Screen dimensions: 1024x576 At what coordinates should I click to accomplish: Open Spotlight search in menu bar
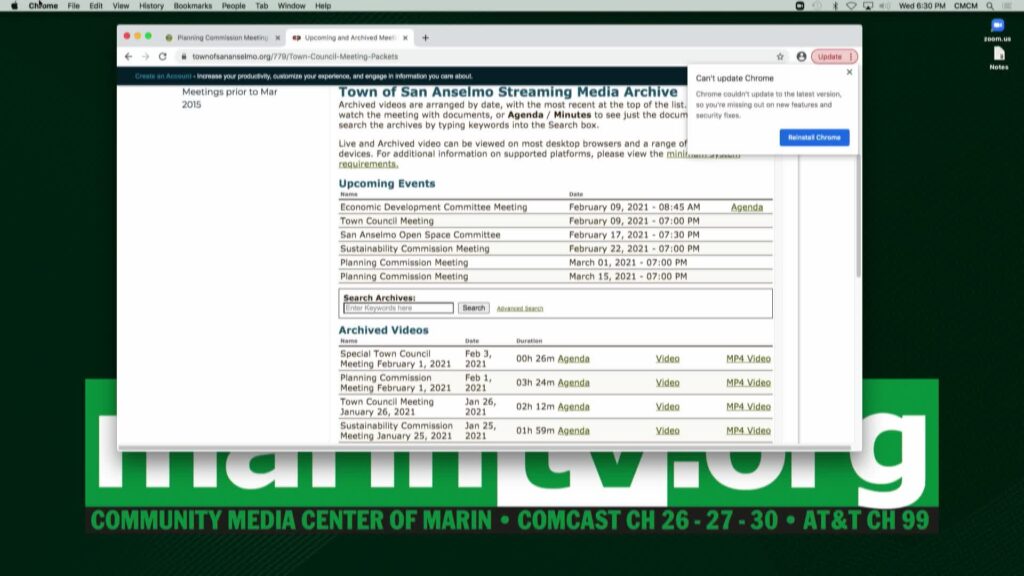(x=990, y=6)
